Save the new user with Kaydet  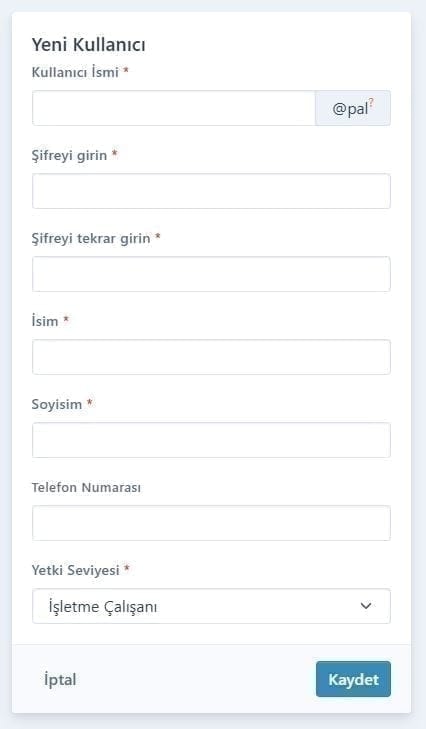click(x=353, y=679)
